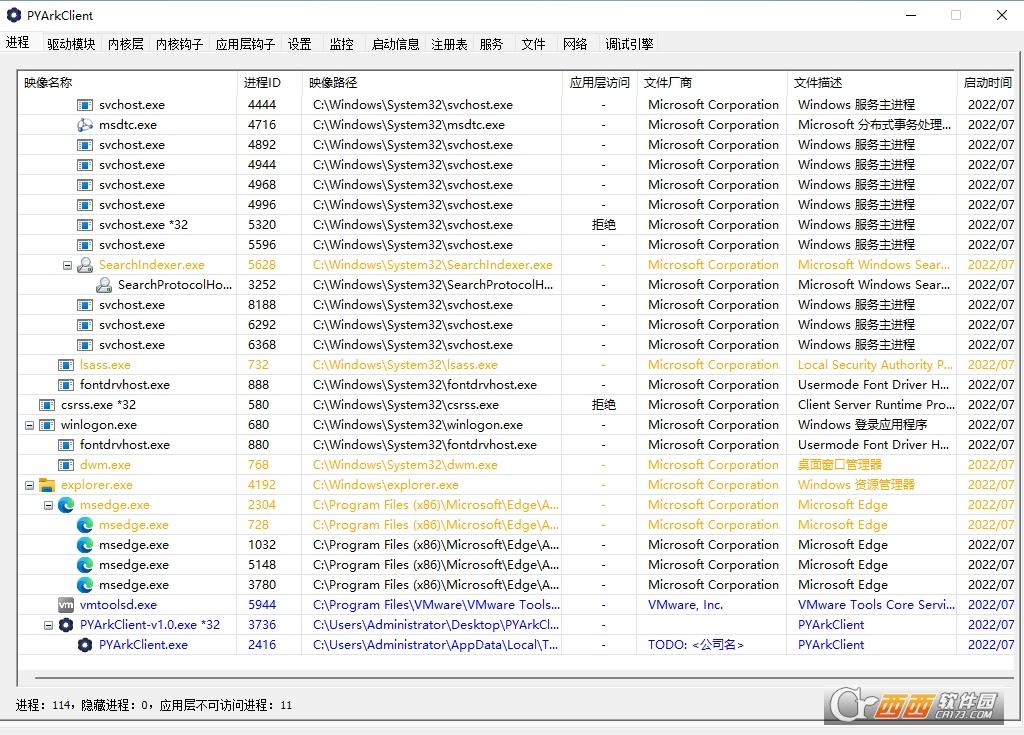
Task: Select Local Security Authority description cell
Action: pos(872,365)
